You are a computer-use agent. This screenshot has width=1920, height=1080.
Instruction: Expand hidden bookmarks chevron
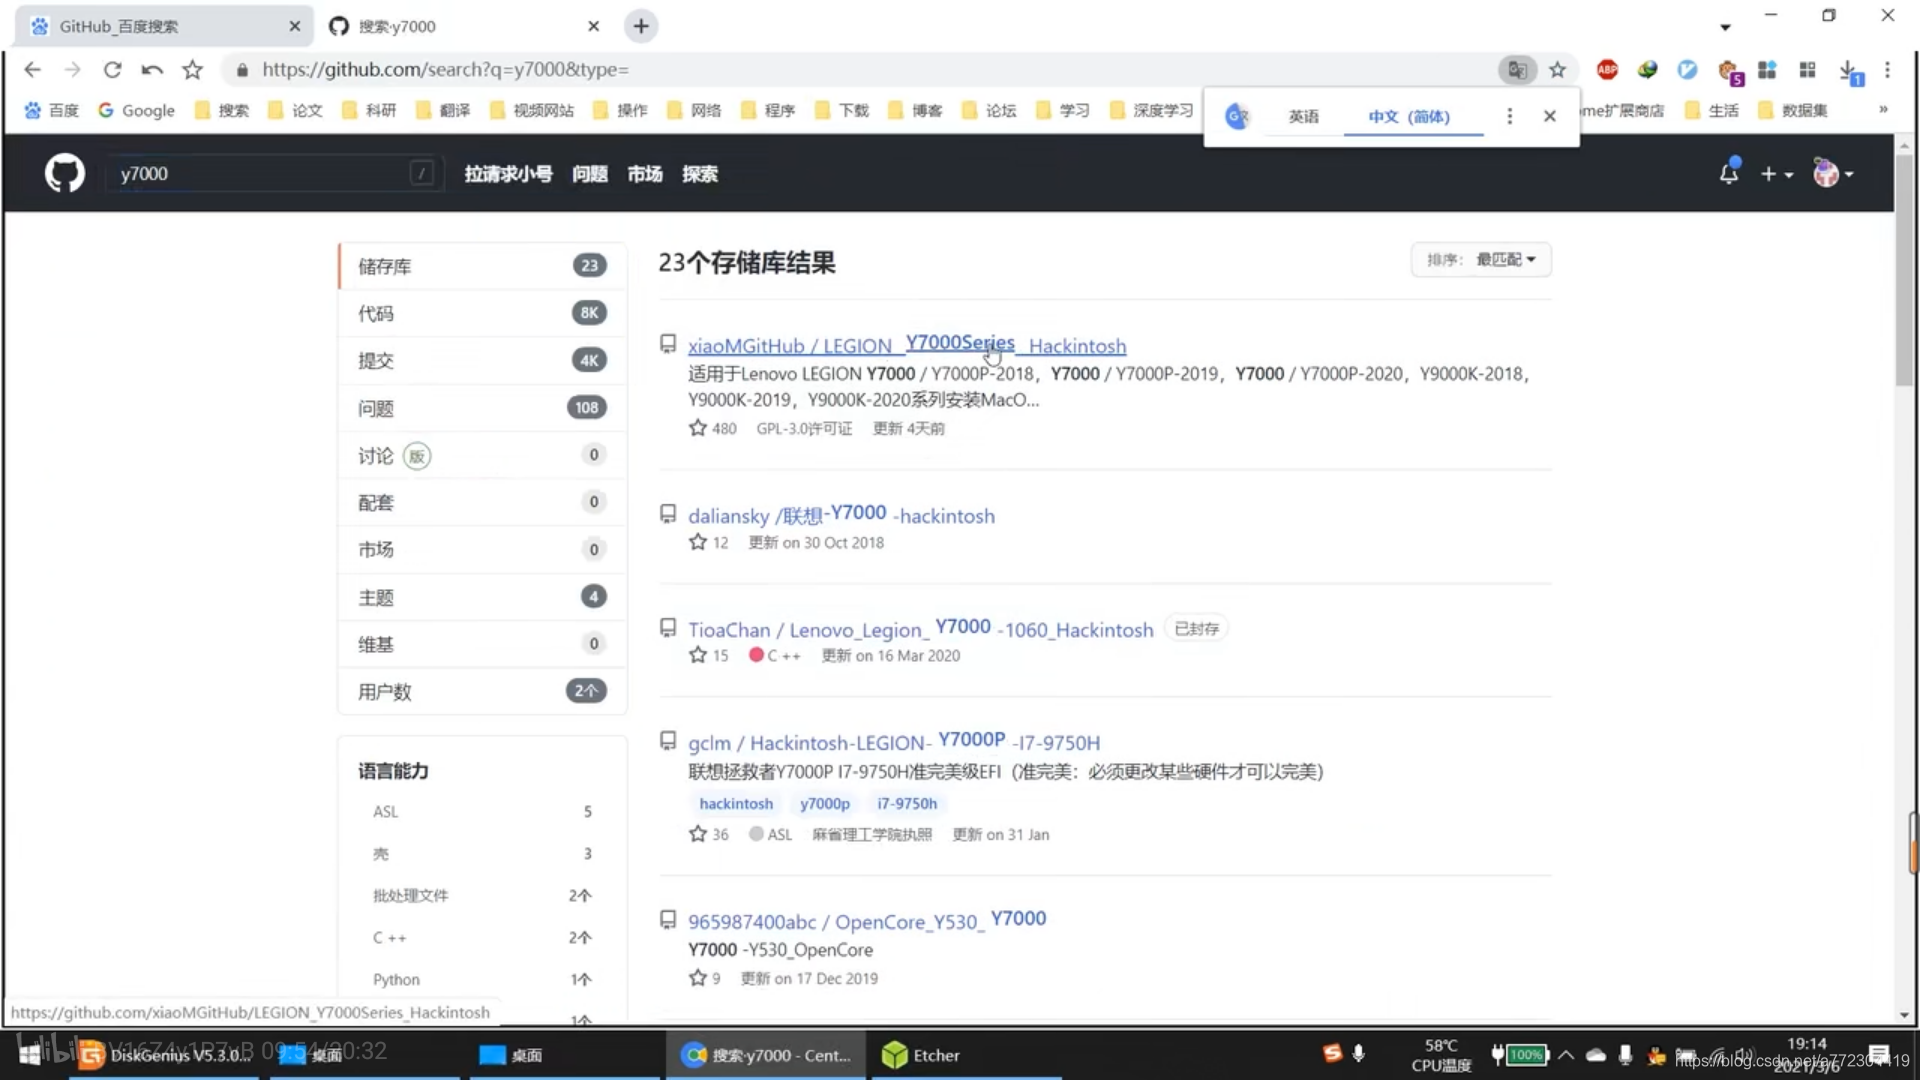(1883, 109)
